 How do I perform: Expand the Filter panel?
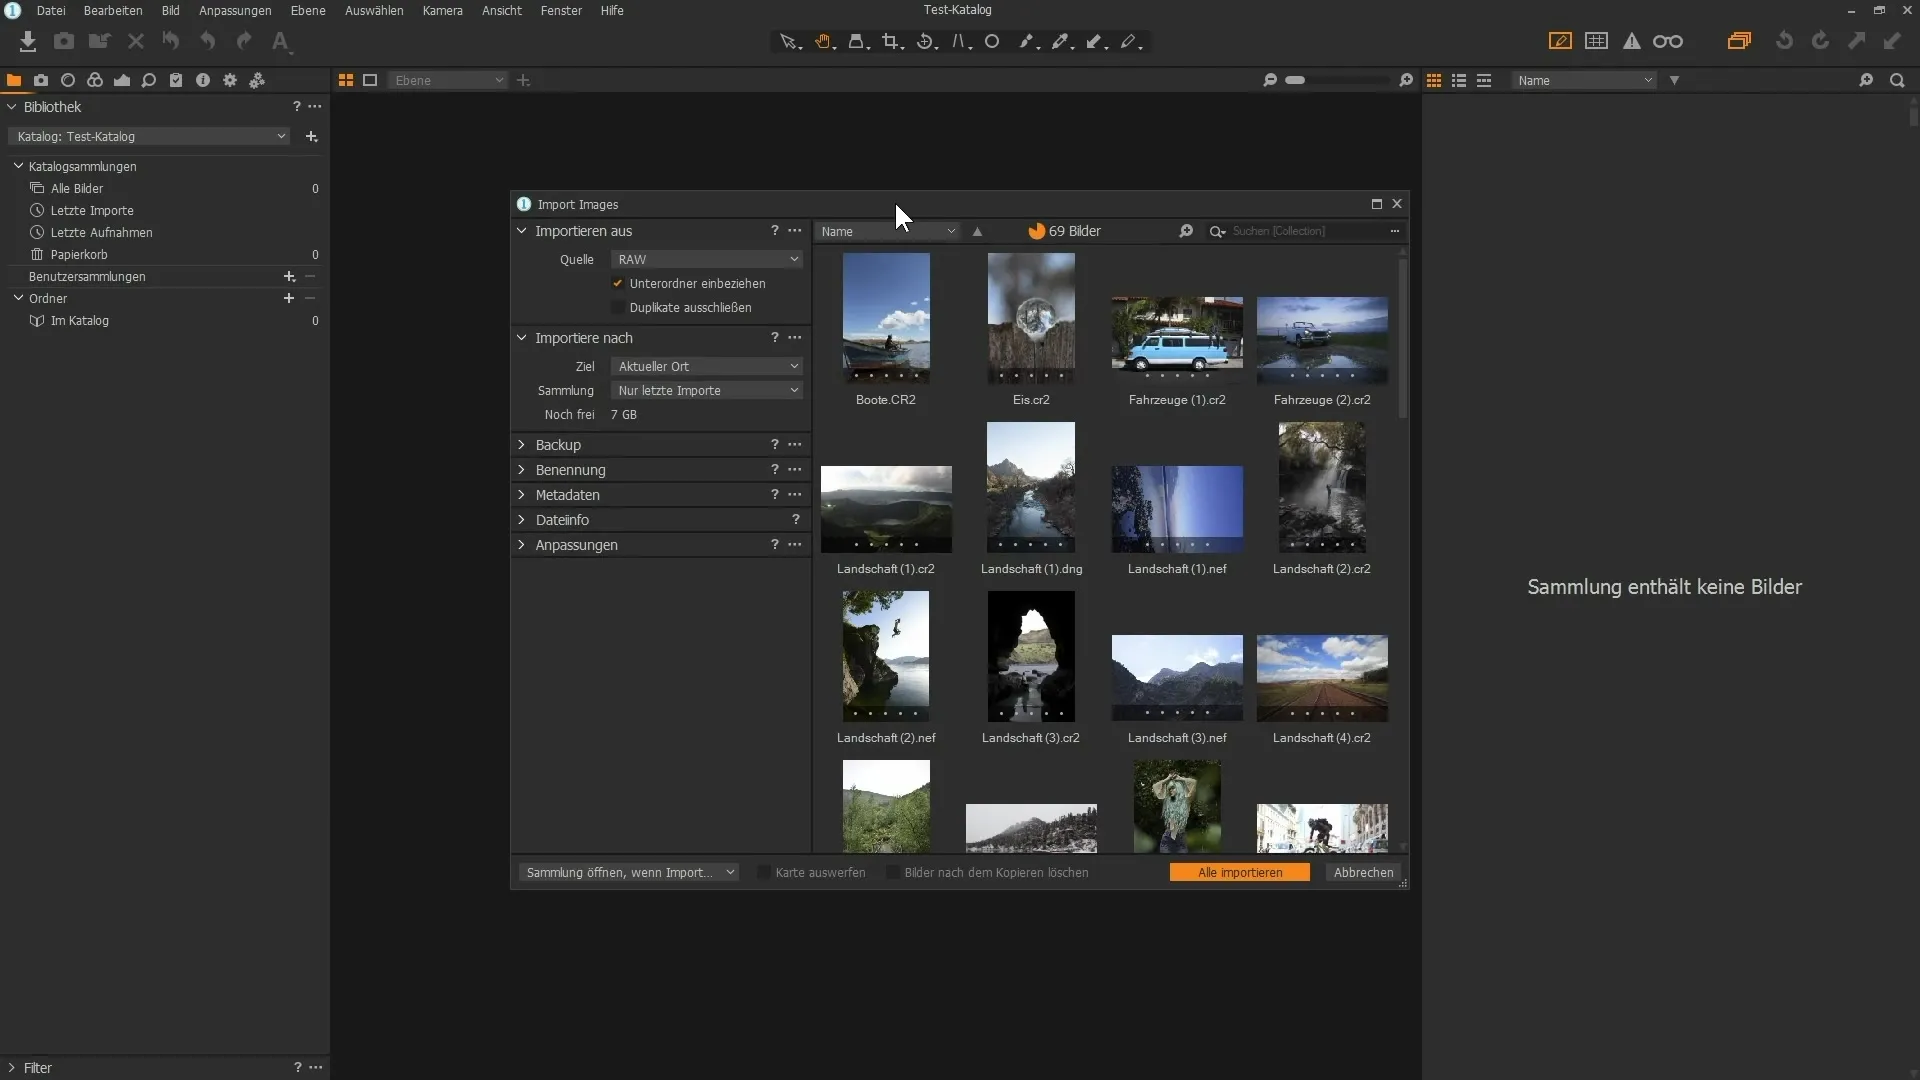pyautogui.click(x=12, y=1068)
